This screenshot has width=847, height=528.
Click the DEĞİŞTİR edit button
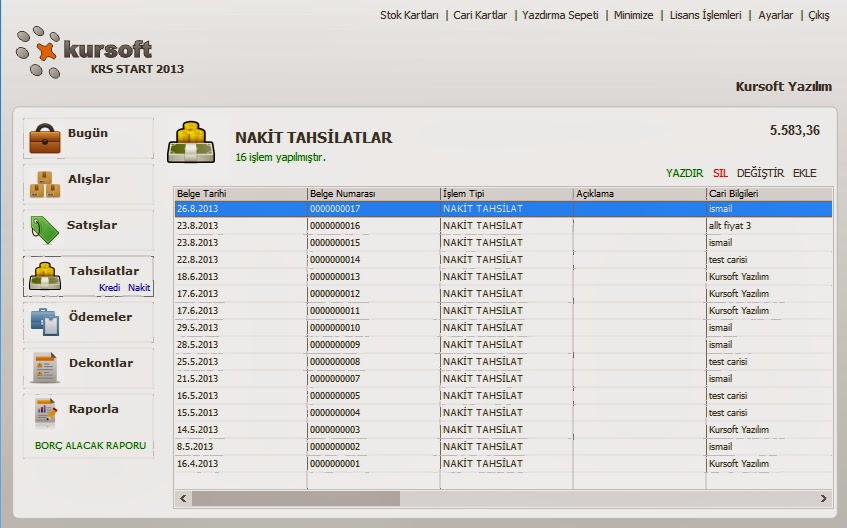760,173
